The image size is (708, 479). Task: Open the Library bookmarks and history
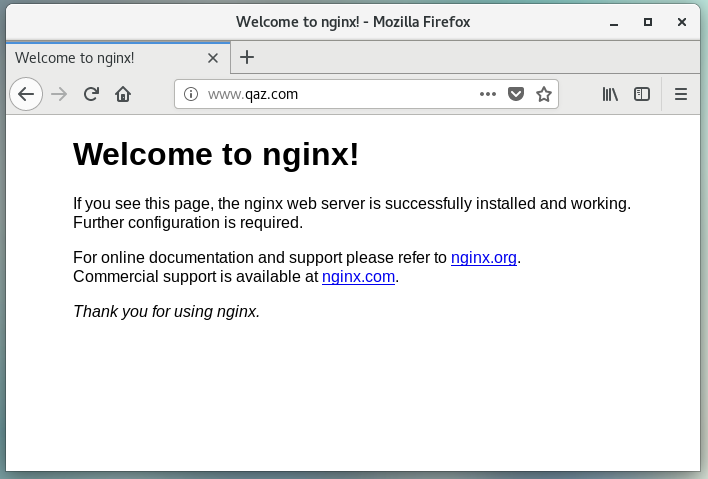[610, 94]
